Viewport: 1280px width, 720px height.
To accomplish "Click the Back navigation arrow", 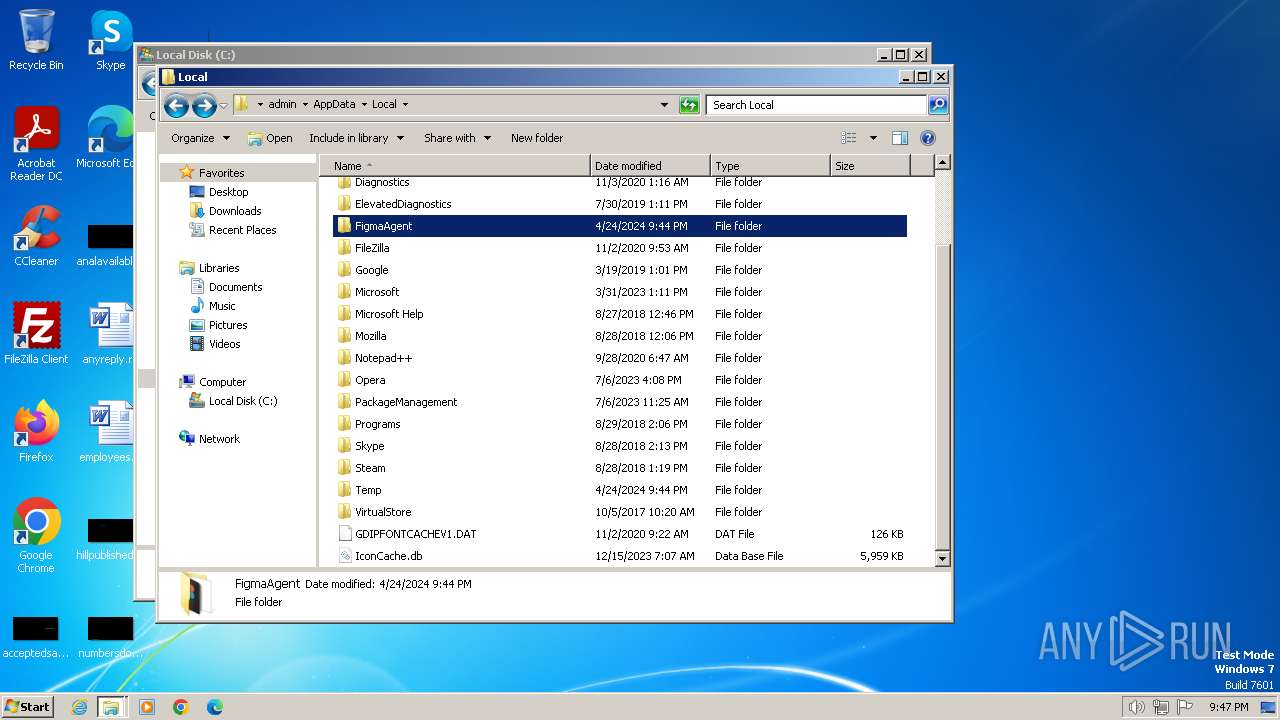I will click(x=176, y=105).
